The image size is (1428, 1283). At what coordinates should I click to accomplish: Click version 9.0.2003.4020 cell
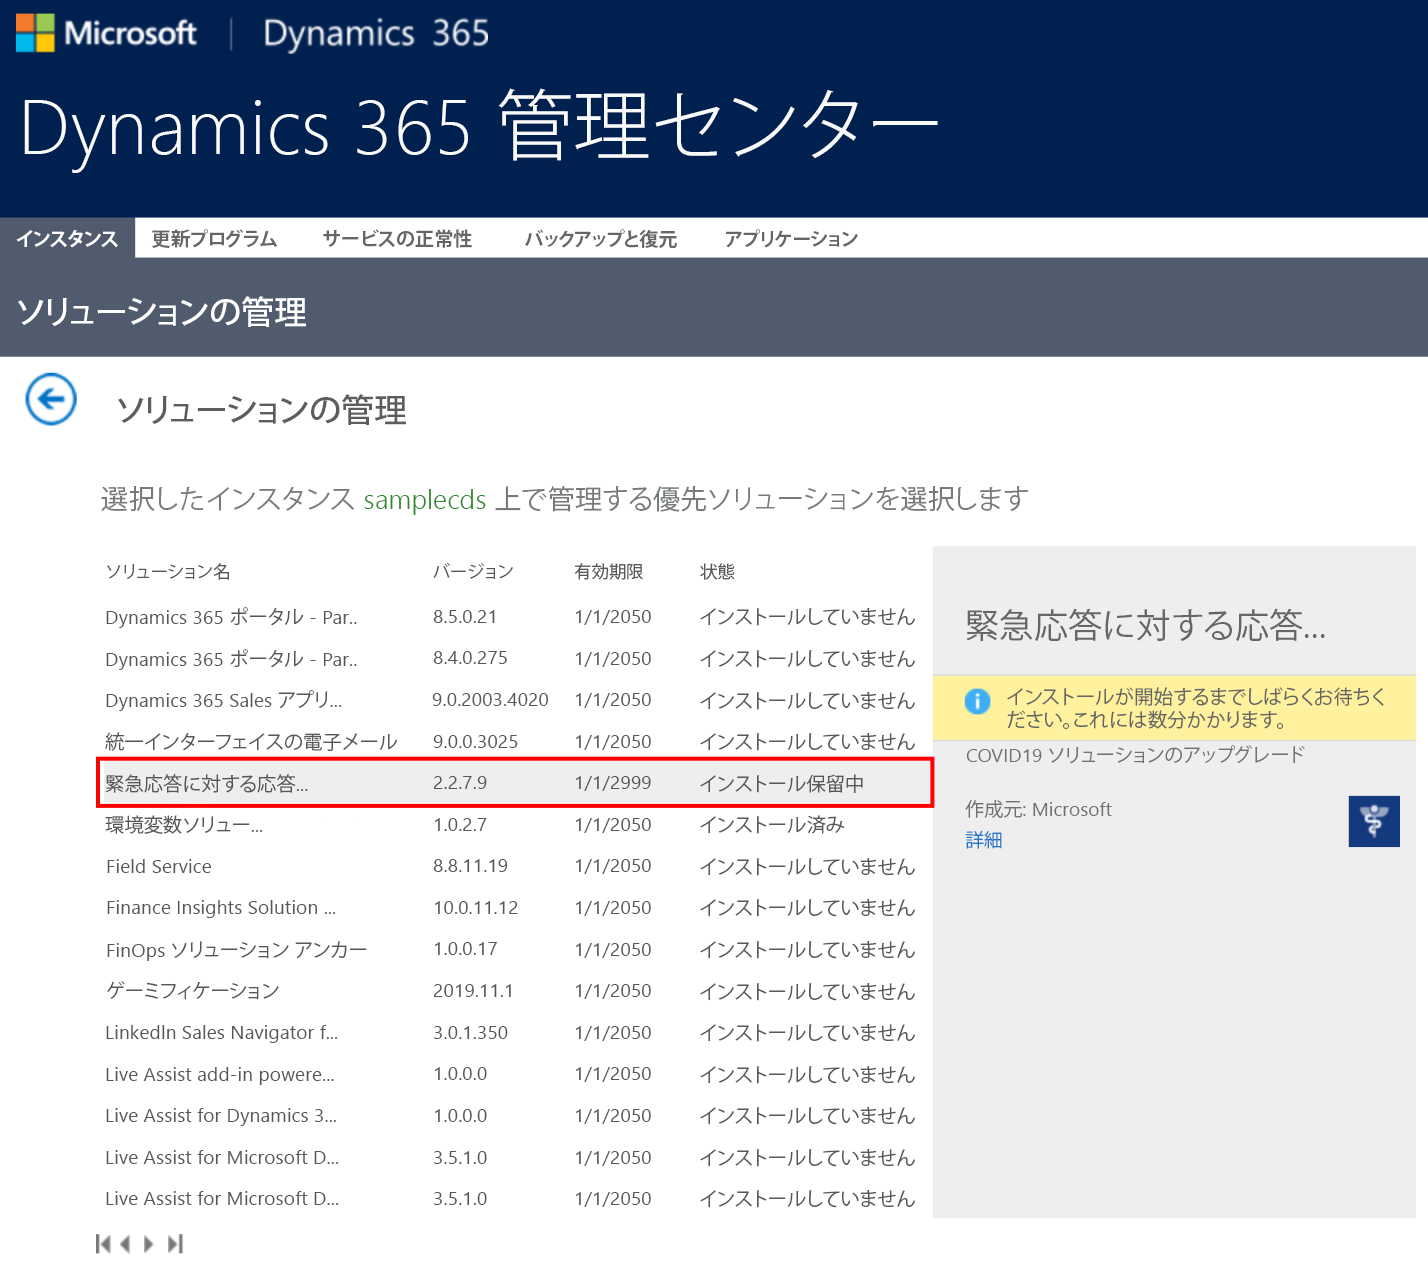click(490, 700)
